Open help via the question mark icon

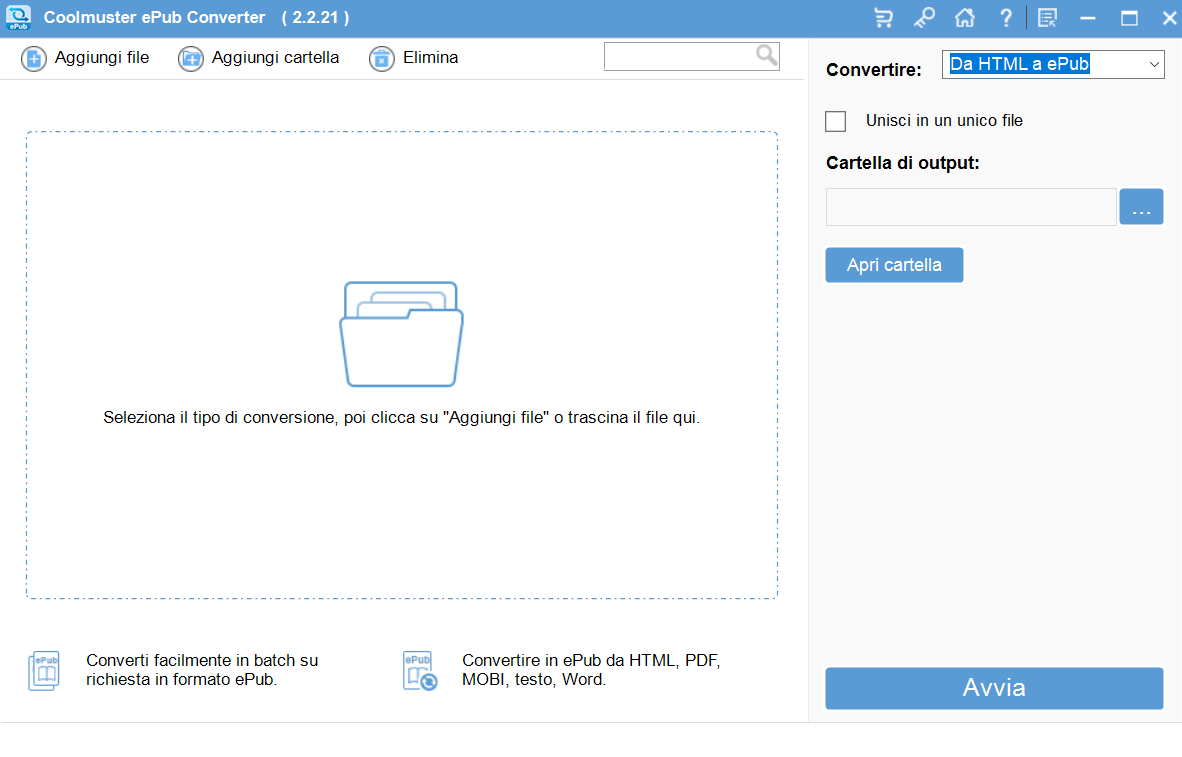click(x=1006, y=17)
